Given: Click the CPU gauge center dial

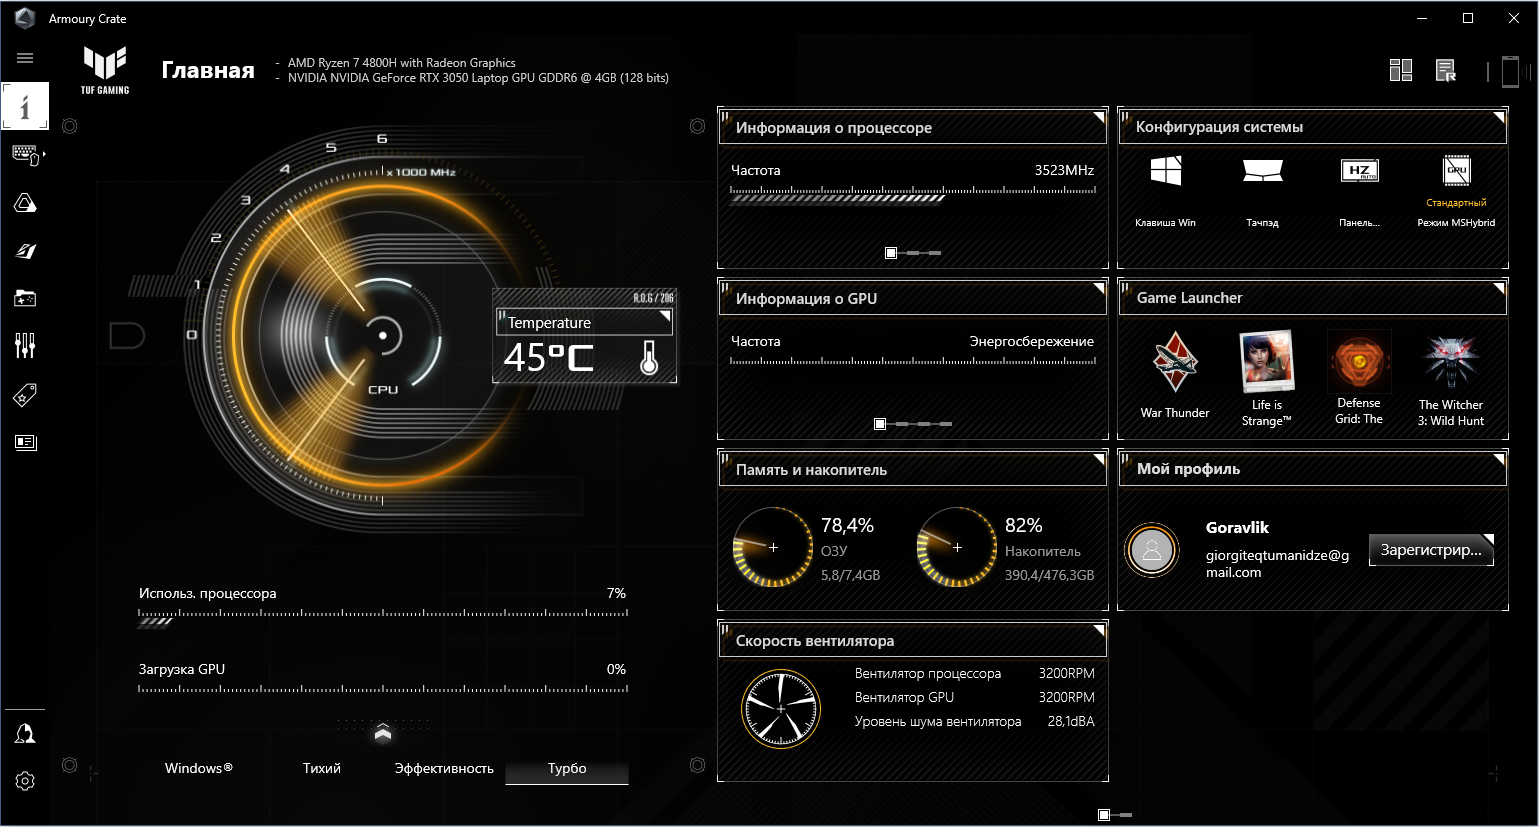Looking at the screenshot, I should pyautogui.click(x=383, y=336).
